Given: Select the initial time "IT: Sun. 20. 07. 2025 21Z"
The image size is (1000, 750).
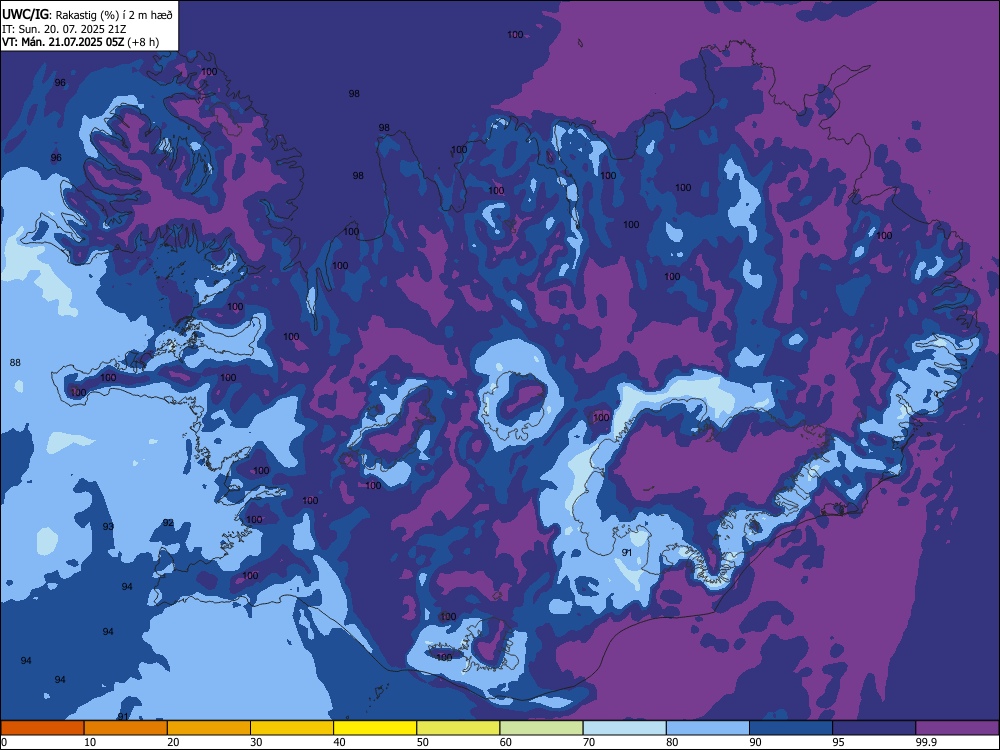Looking at the screenshot, I should [x=64, y=29].
